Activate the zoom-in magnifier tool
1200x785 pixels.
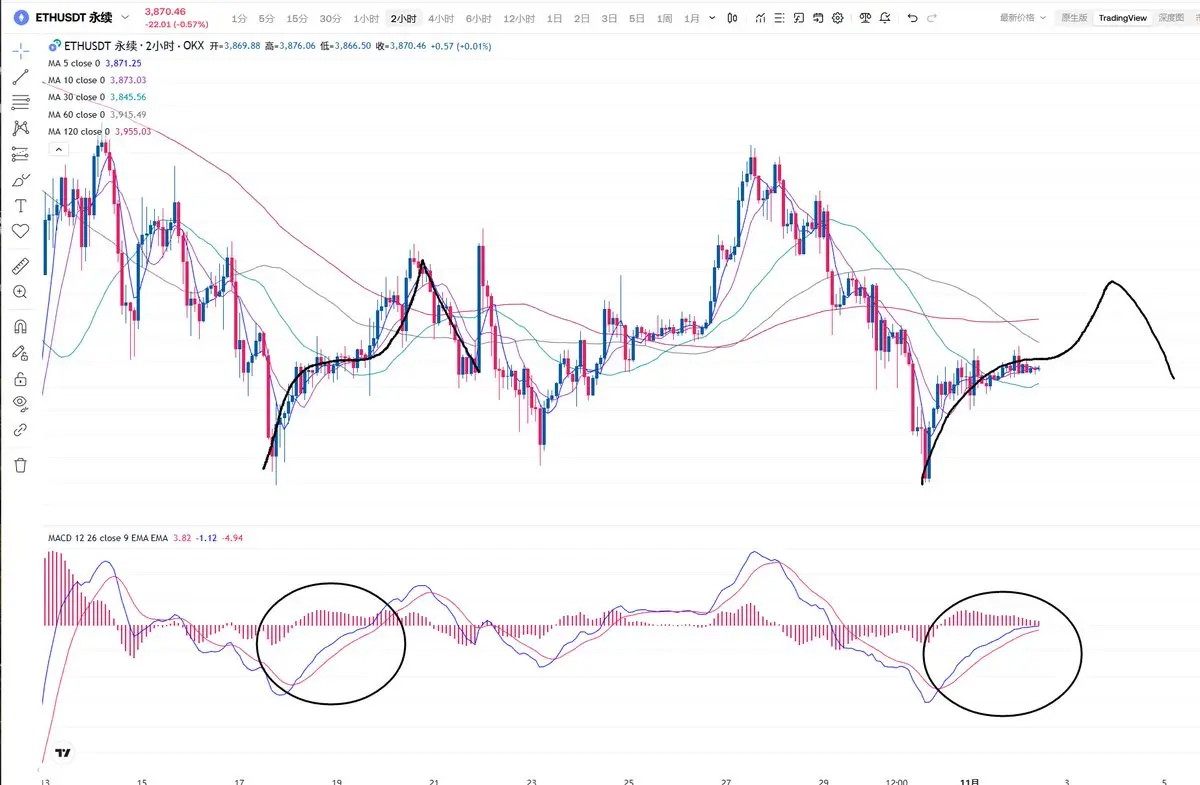20,292
